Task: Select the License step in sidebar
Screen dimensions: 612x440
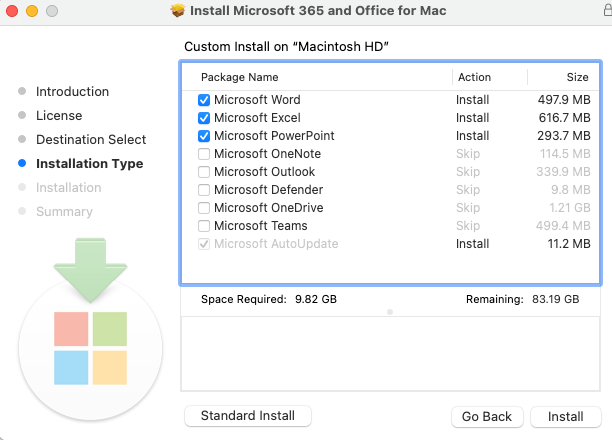Action: 59,116
